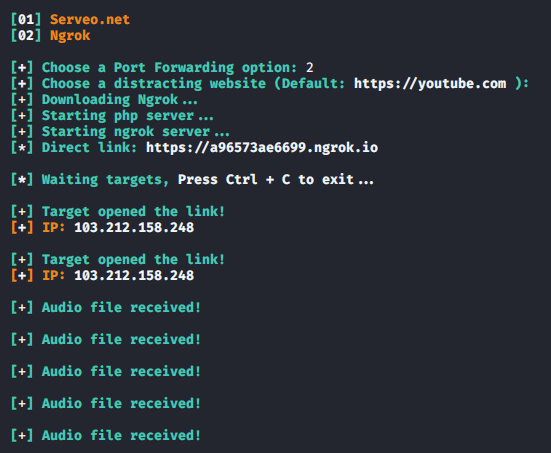Click the second IP address 103.212.158.248
The height and width of the screenshot is (453, 551).
[x=134, y=276]
